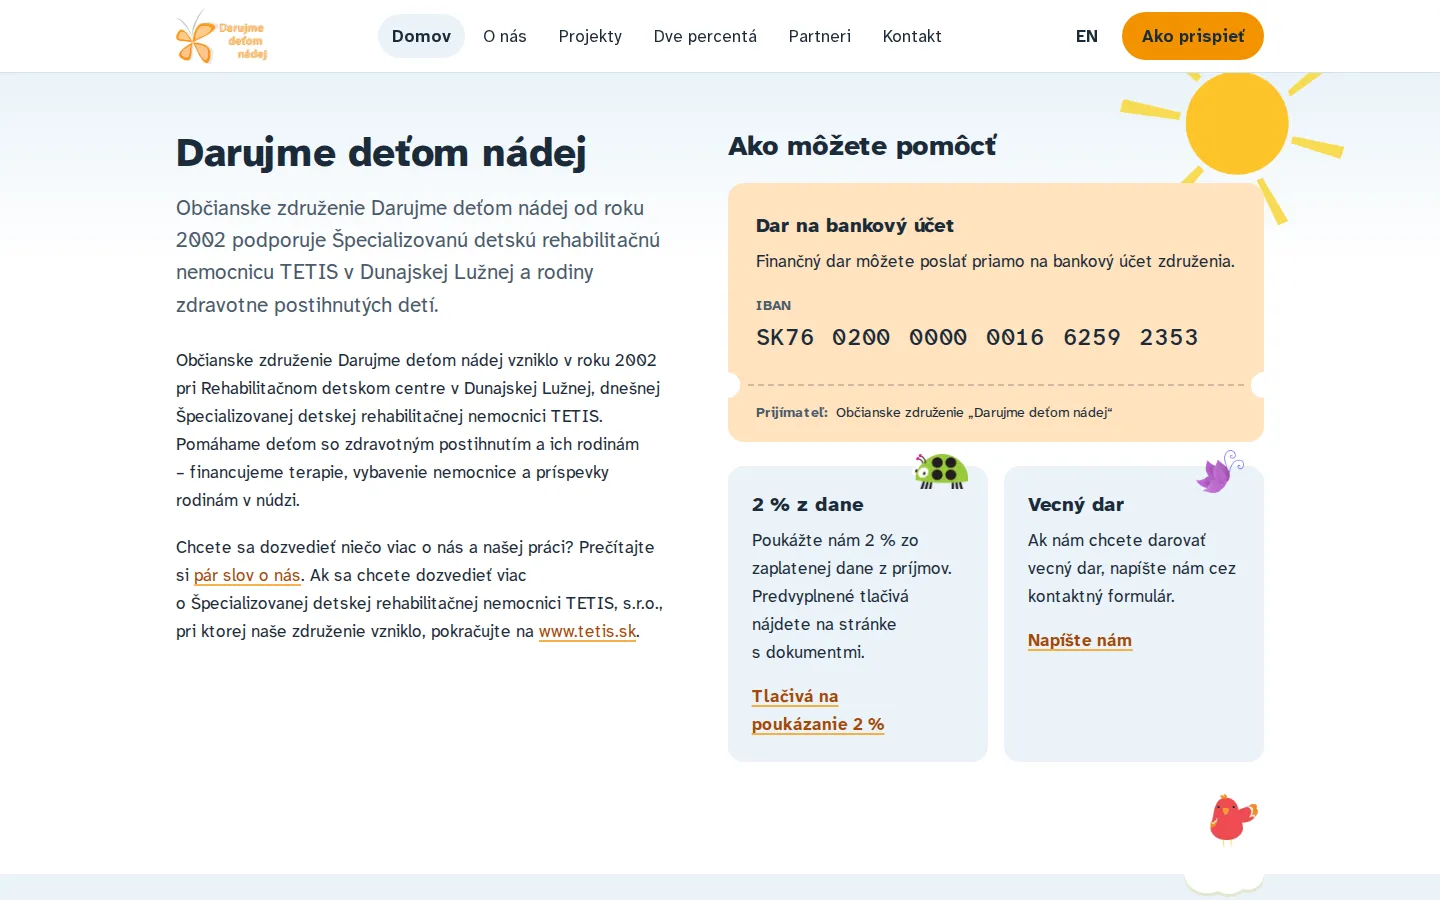Select the IBAN number SK76 0200 0000 0016 6259 2353

coord(977,337)
